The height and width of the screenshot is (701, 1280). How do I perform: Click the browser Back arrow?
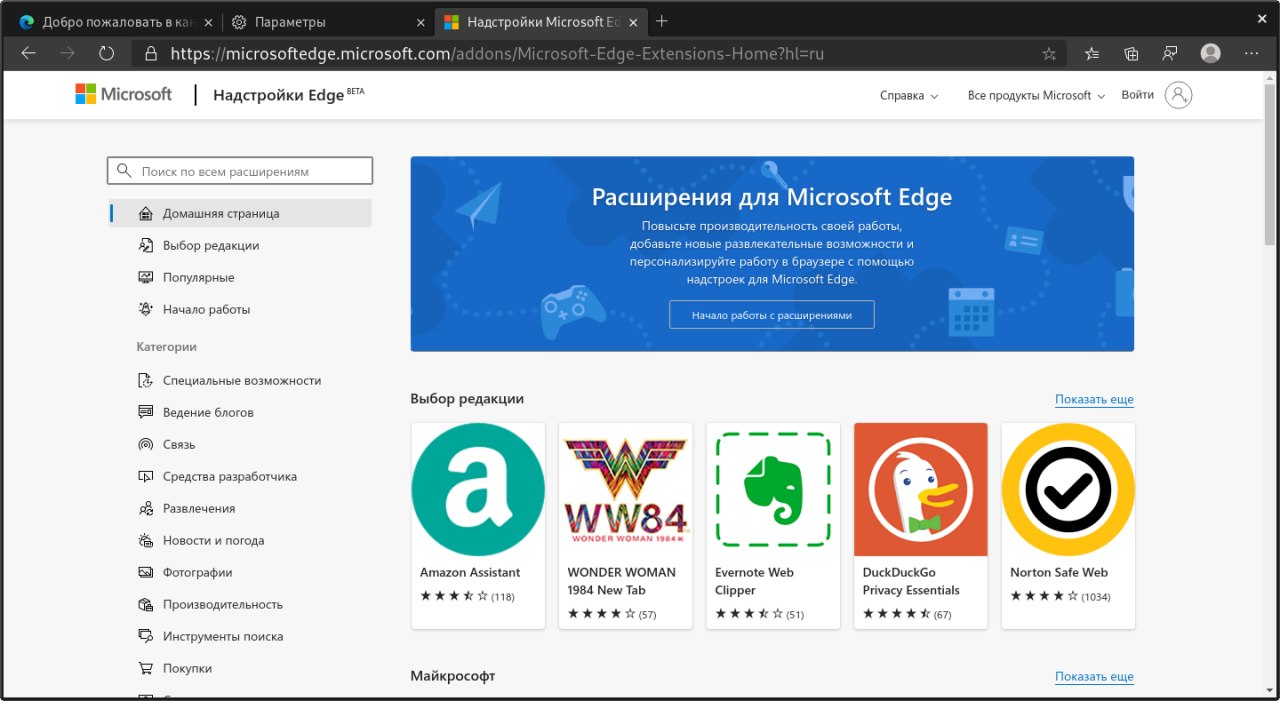[28, 53]
